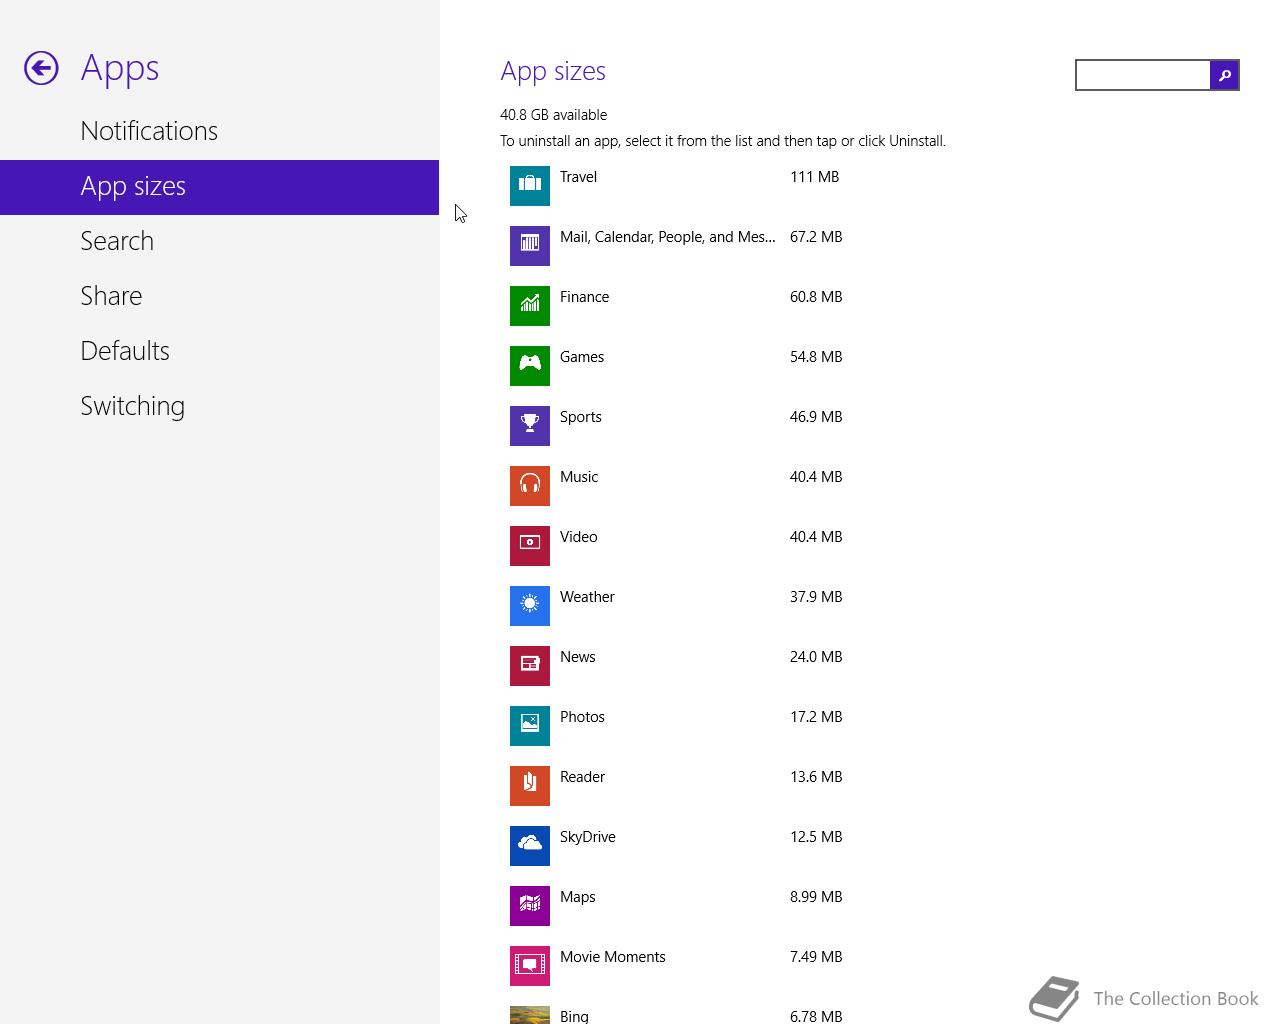Click the 7.49 MB size value
Screen dimensions: 1280x1024
click(x=816, y=957)
